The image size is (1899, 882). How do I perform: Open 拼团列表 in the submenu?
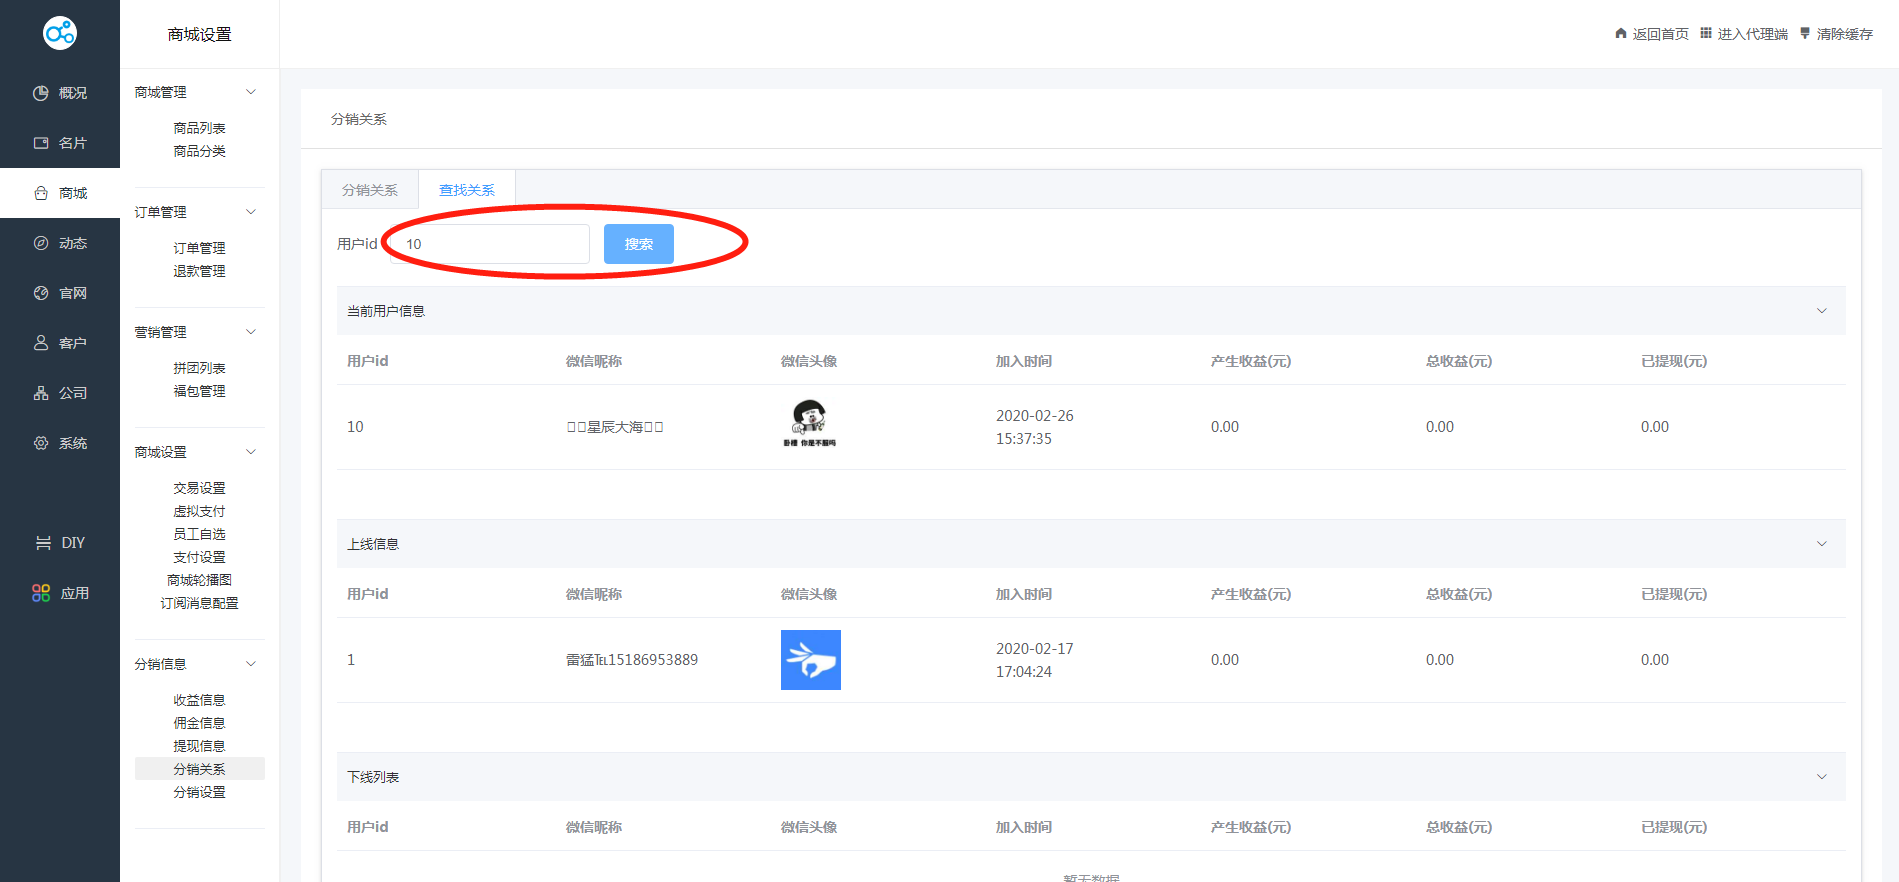pyautogui.click(x=199, y=368)
